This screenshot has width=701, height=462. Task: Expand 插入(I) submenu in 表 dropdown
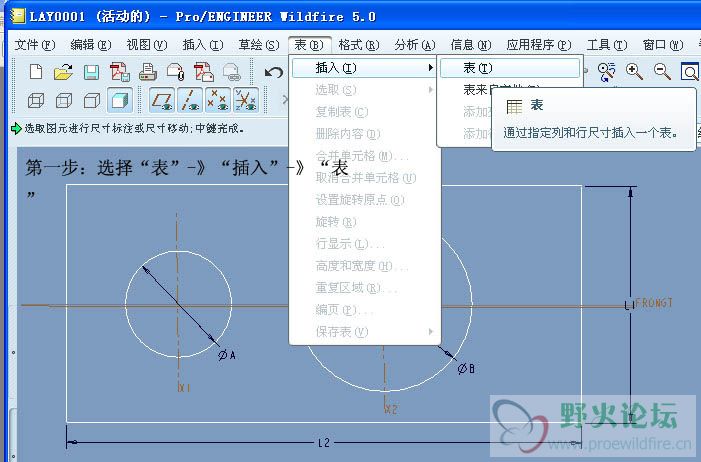364,68
